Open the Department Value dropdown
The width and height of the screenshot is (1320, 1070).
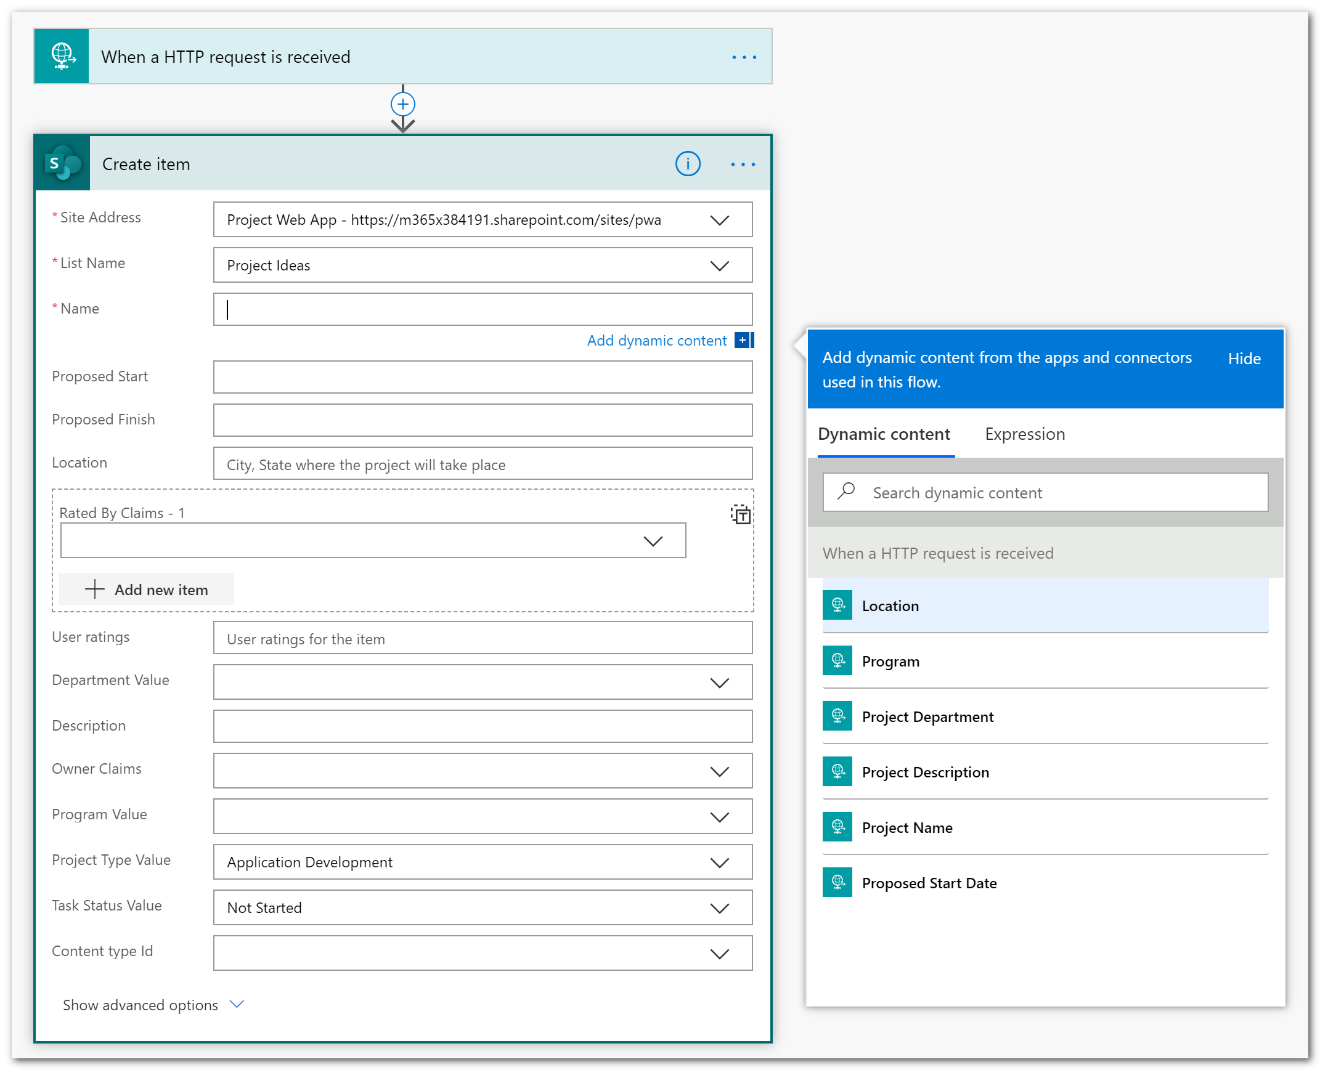[720, 683]
